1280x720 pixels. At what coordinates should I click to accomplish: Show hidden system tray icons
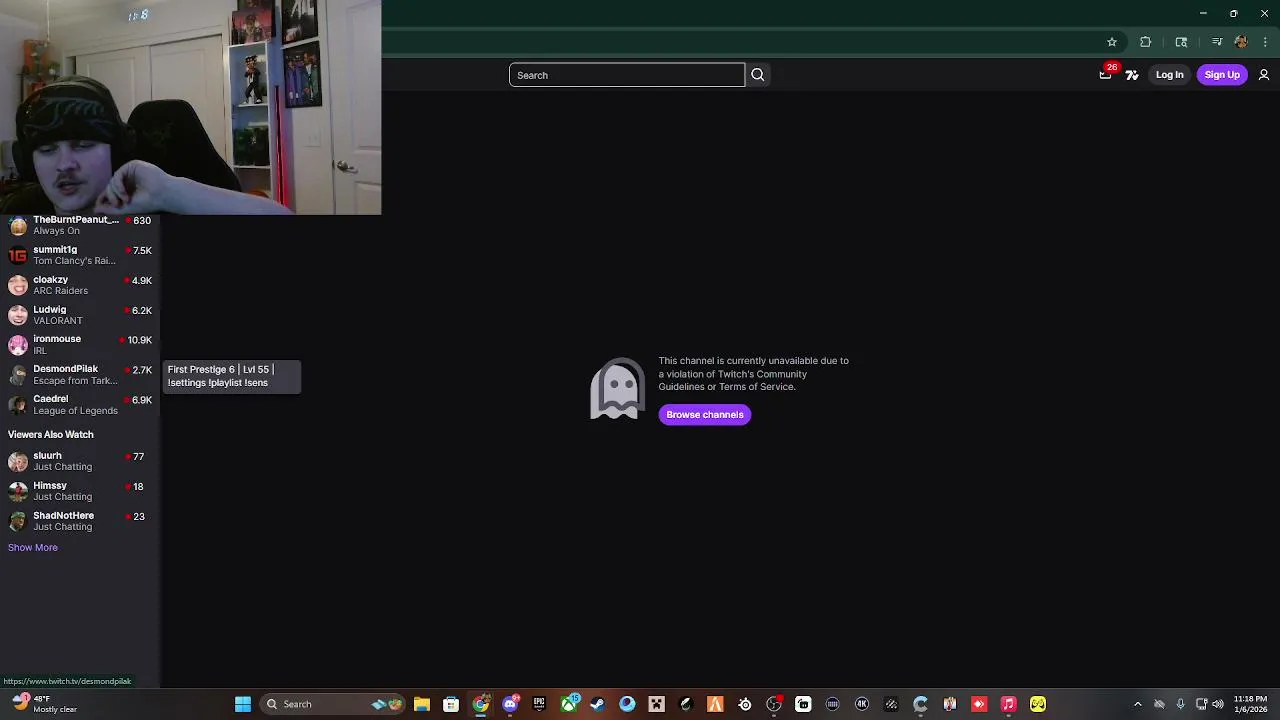click(x=1137, y=704)
